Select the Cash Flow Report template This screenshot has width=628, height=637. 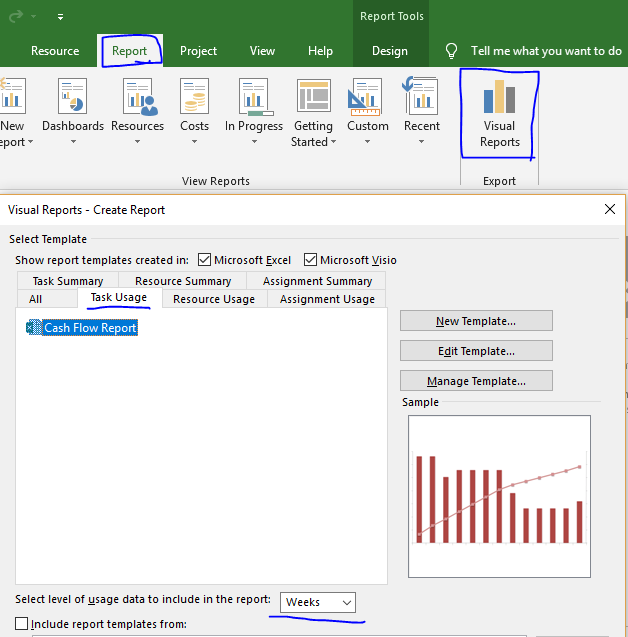pyautogui.click(x=90, y=328)
